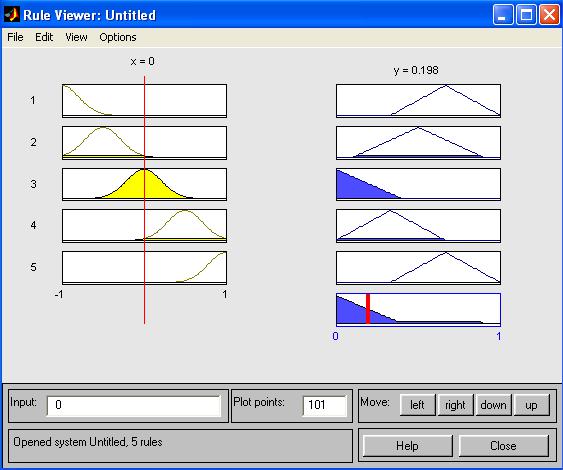Select rule number 1 label
This screenshot has width=563, height=470.
coord(33,100)
